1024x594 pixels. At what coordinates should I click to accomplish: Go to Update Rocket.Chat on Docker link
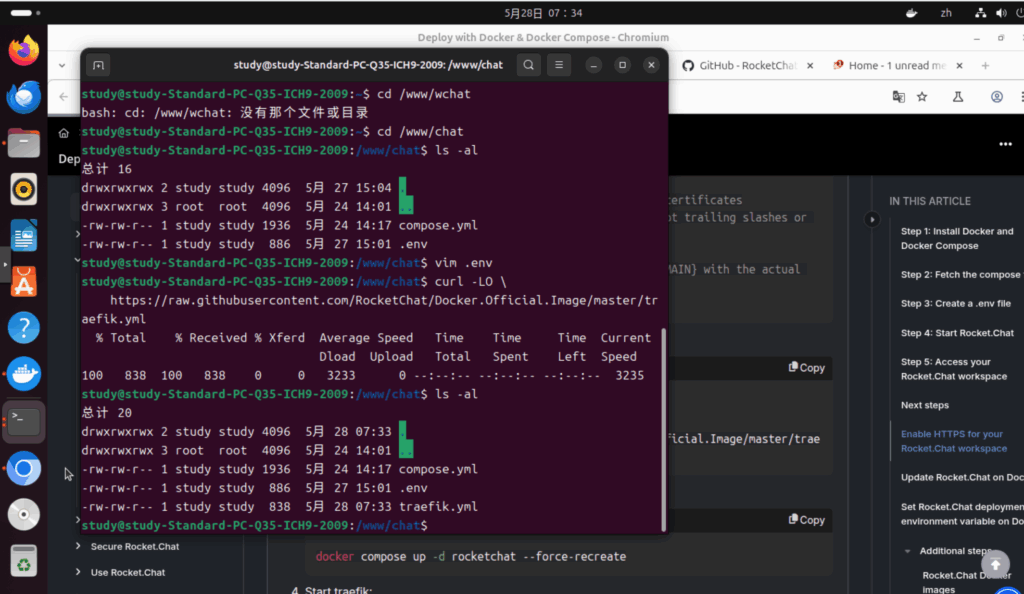pos(962,477)
